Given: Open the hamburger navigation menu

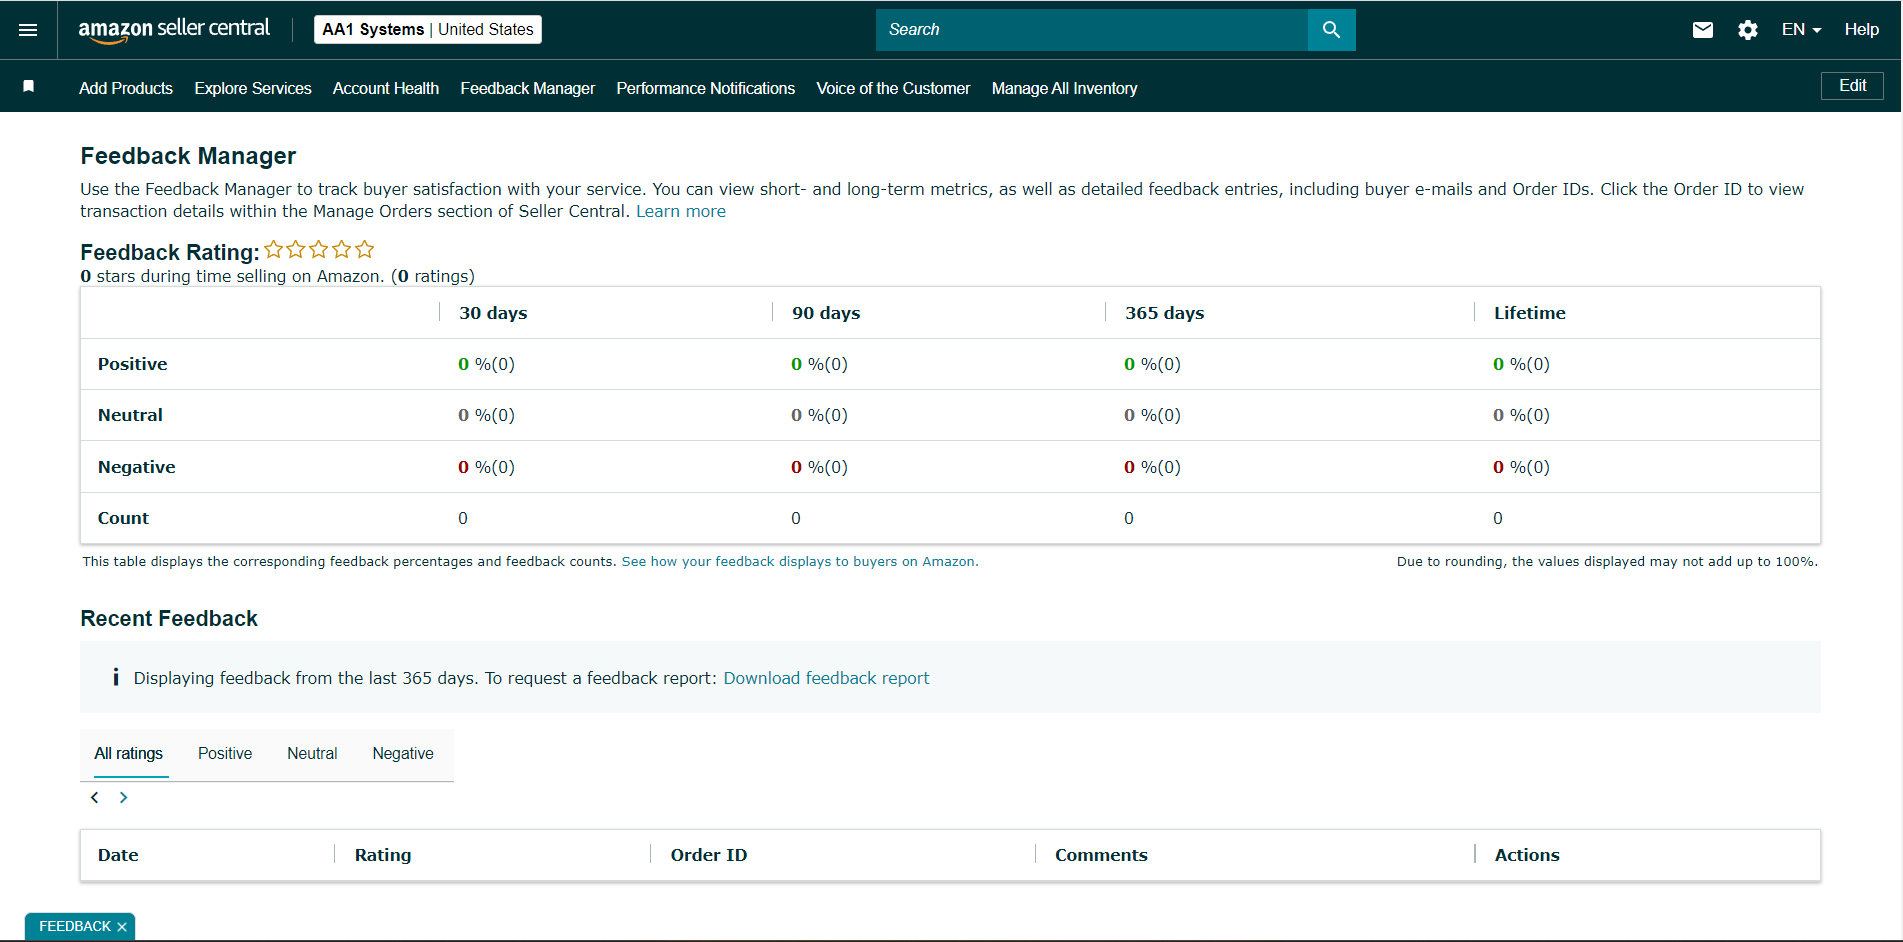Looking at the screenshot, I should click(28, 30).
